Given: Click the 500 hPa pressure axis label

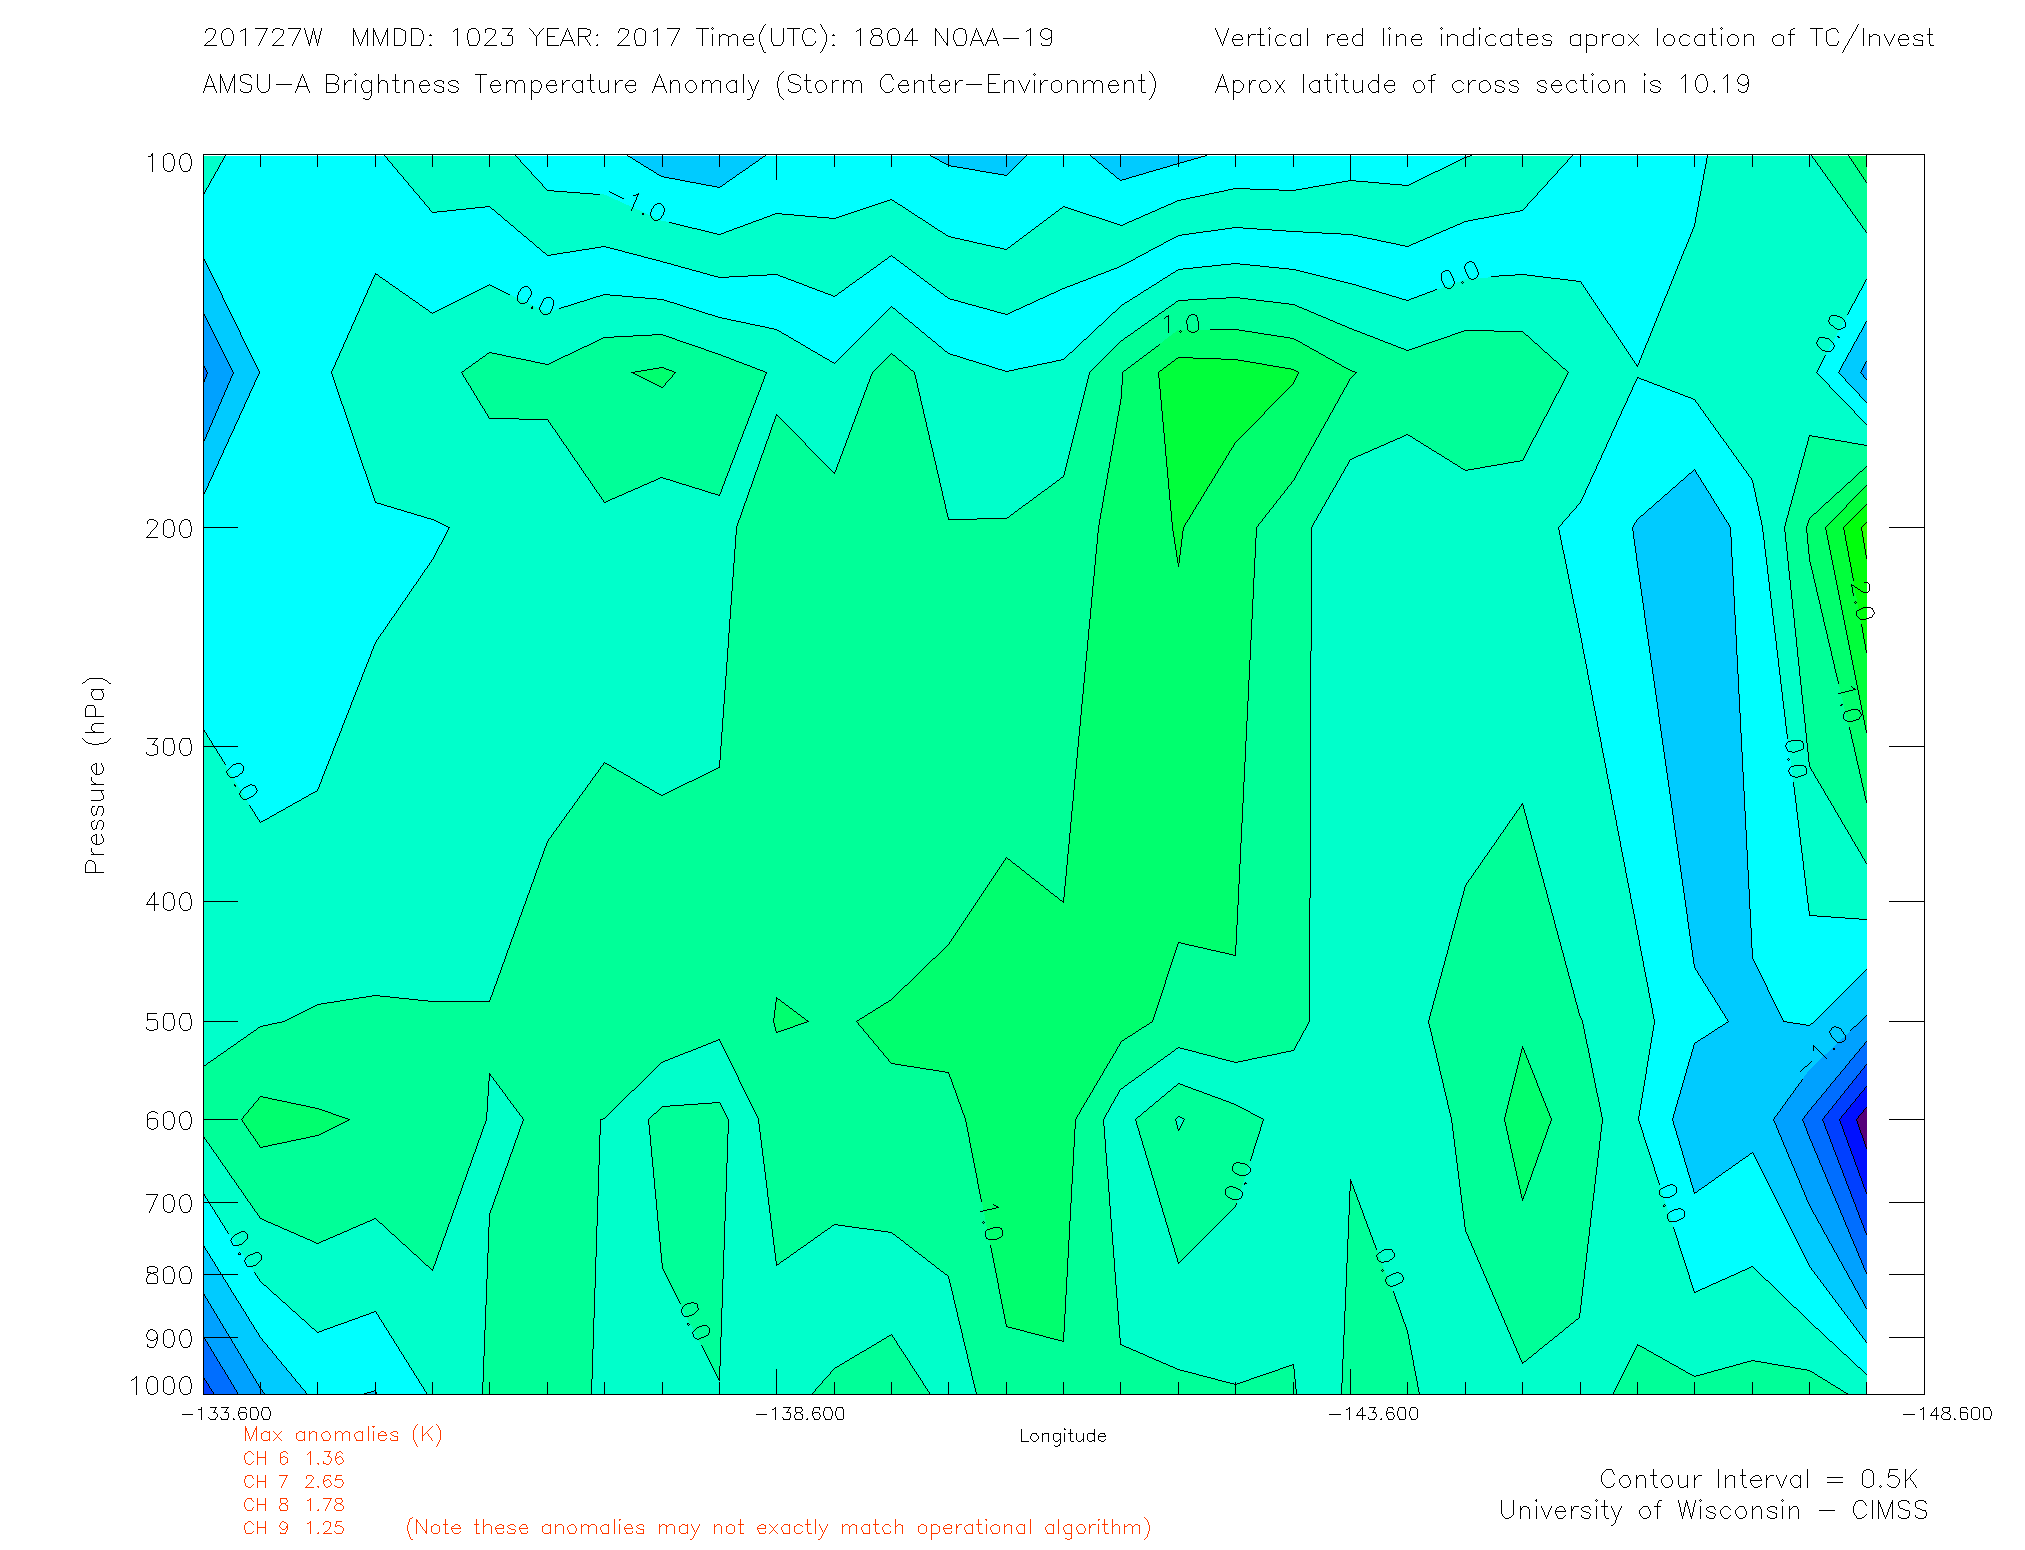Looking at the screenshot, I should (169, 1022).
